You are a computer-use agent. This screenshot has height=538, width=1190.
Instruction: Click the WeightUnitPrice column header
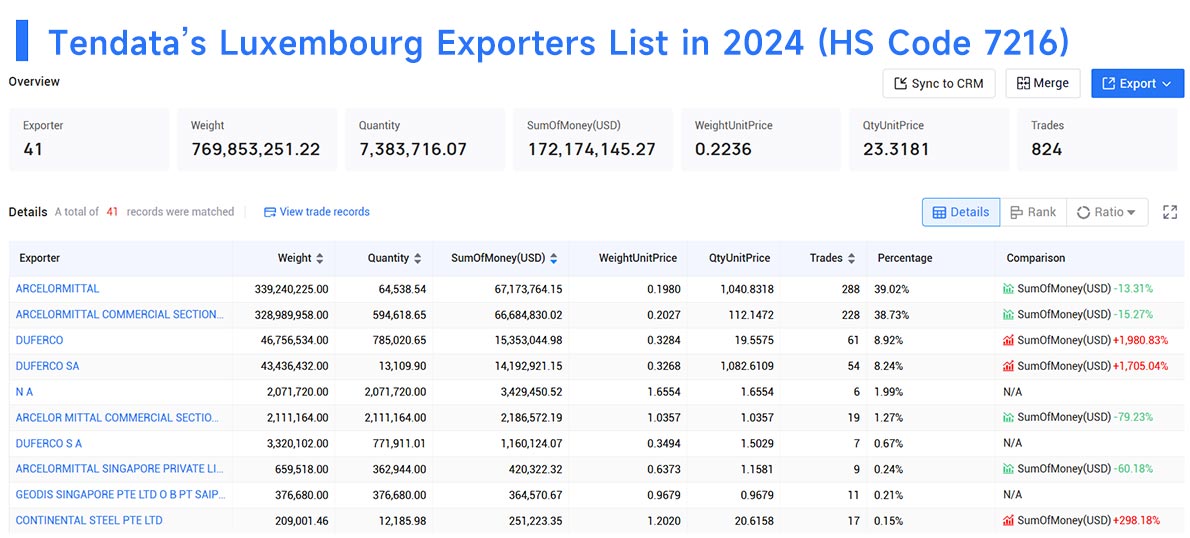click(x=638, y=258)
